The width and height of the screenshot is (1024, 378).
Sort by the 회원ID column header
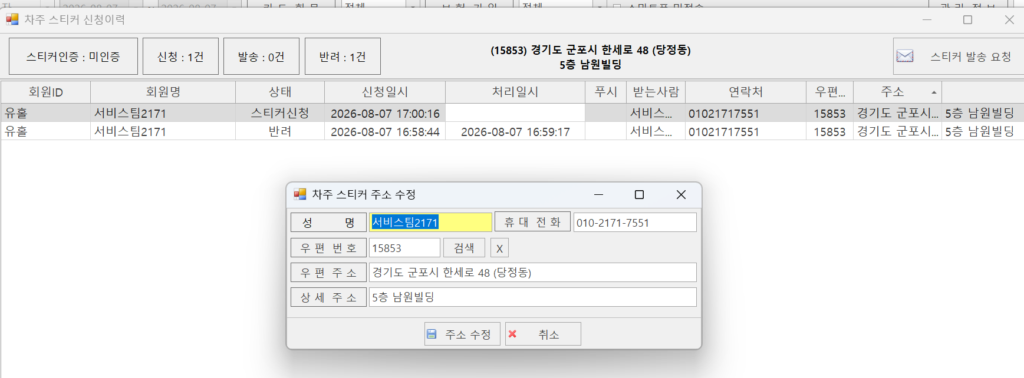click(x=46, y=92)
